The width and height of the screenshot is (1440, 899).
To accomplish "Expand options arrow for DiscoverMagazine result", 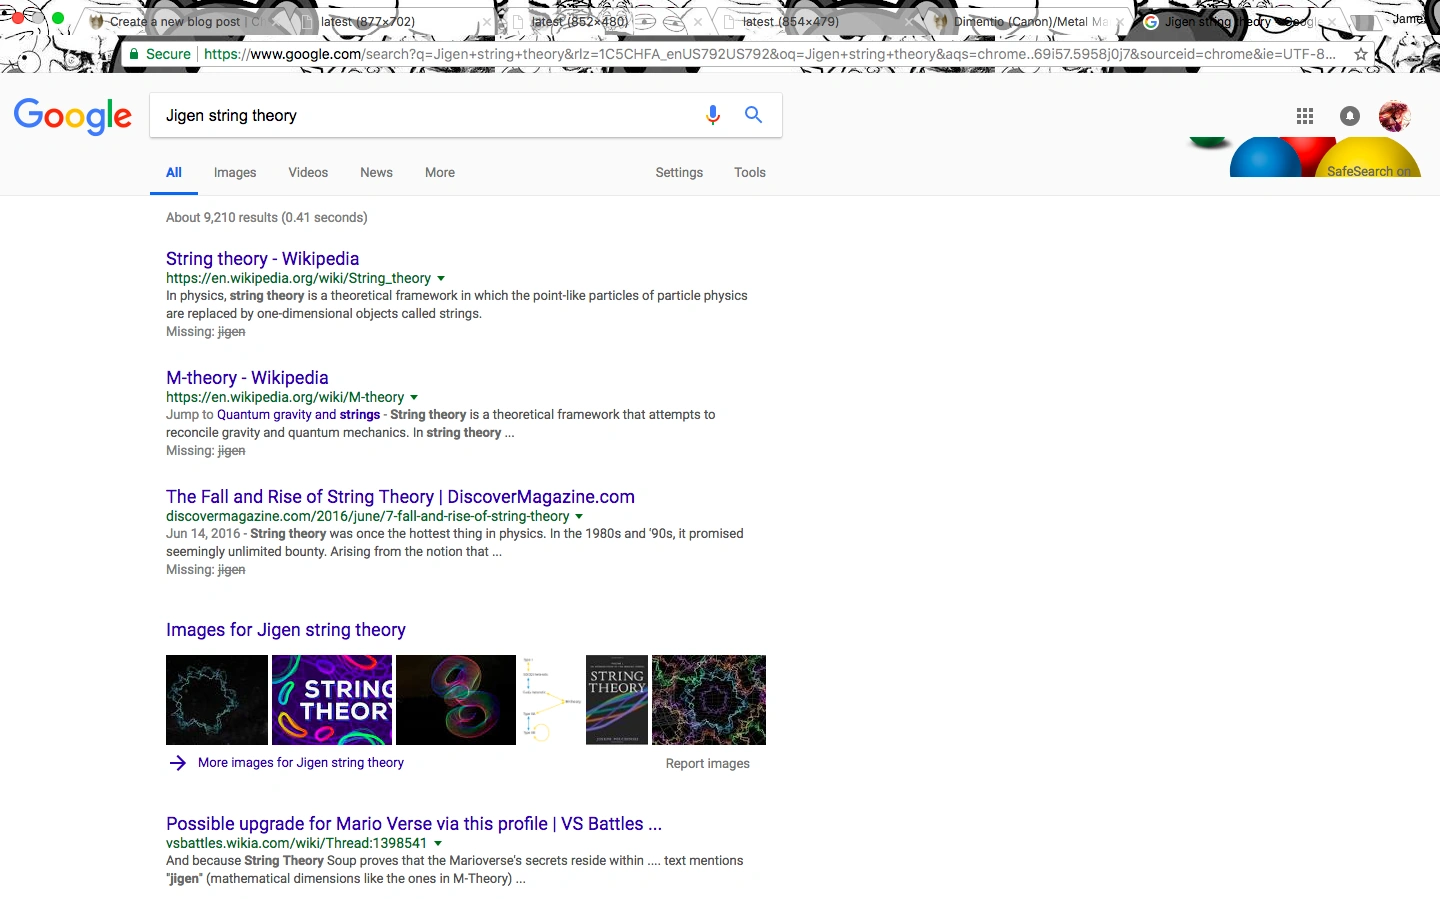I will [x=579, y=517].
